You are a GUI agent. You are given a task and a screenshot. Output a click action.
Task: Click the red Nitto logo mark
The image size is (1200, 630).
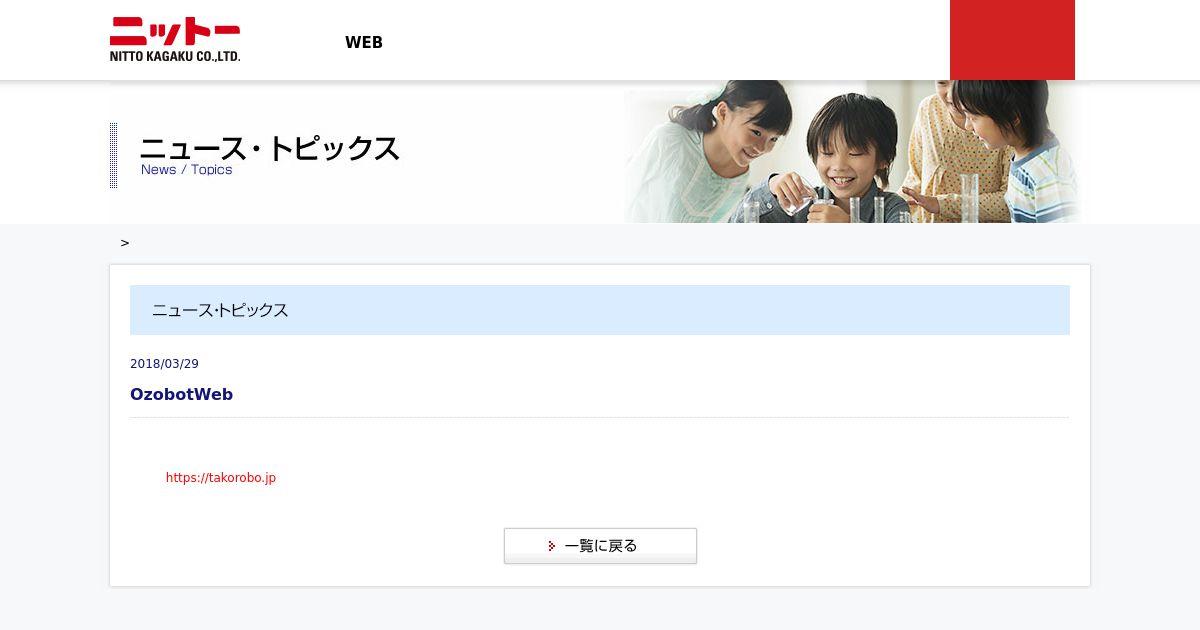click(x=174, y=32)
